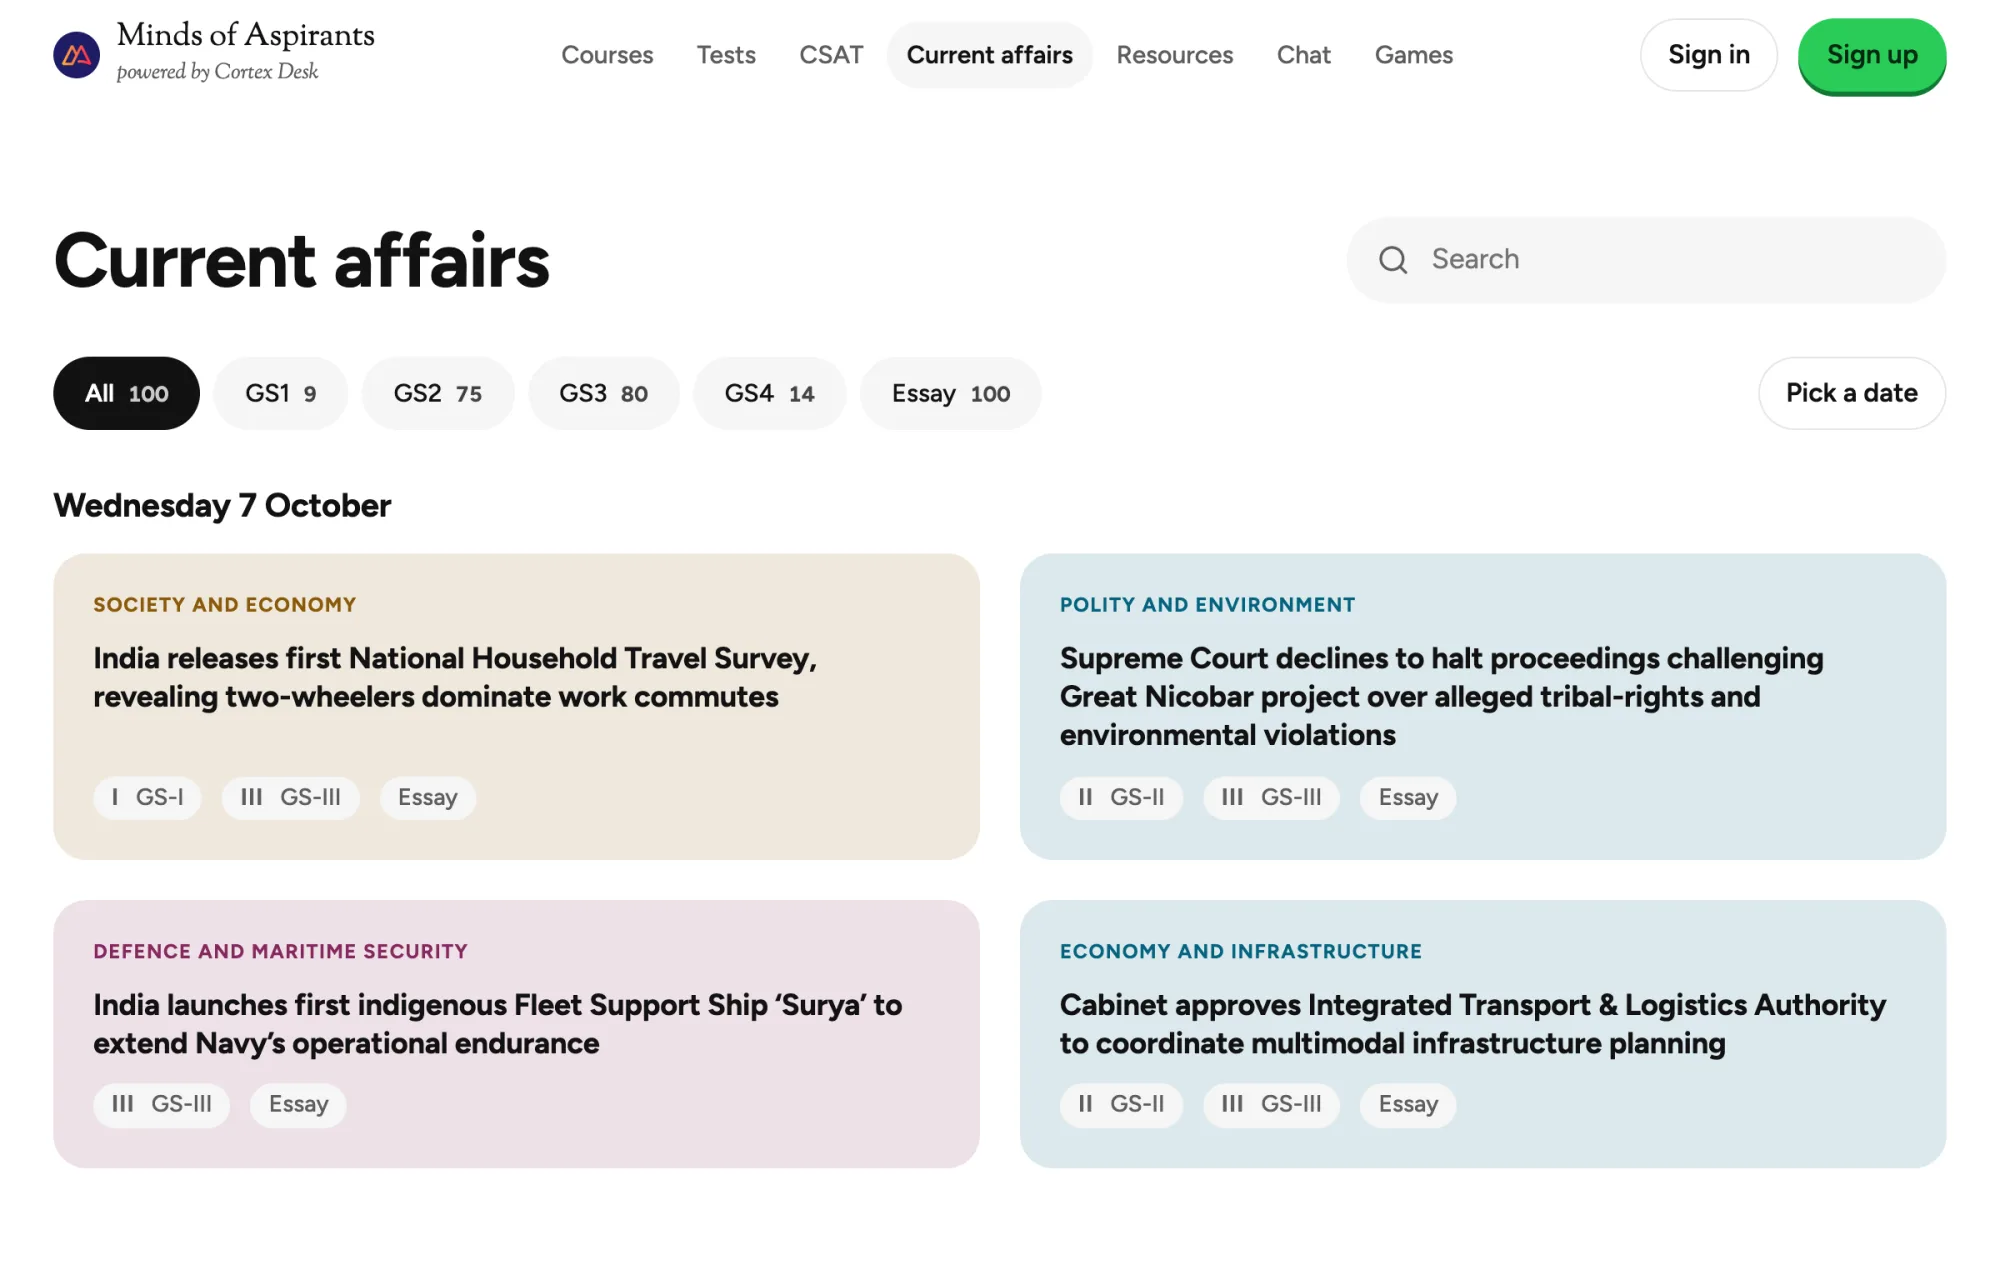Filter by GS2 75
The width and height of the screenshot is (2000, 1265).
(x=438, y=393)
